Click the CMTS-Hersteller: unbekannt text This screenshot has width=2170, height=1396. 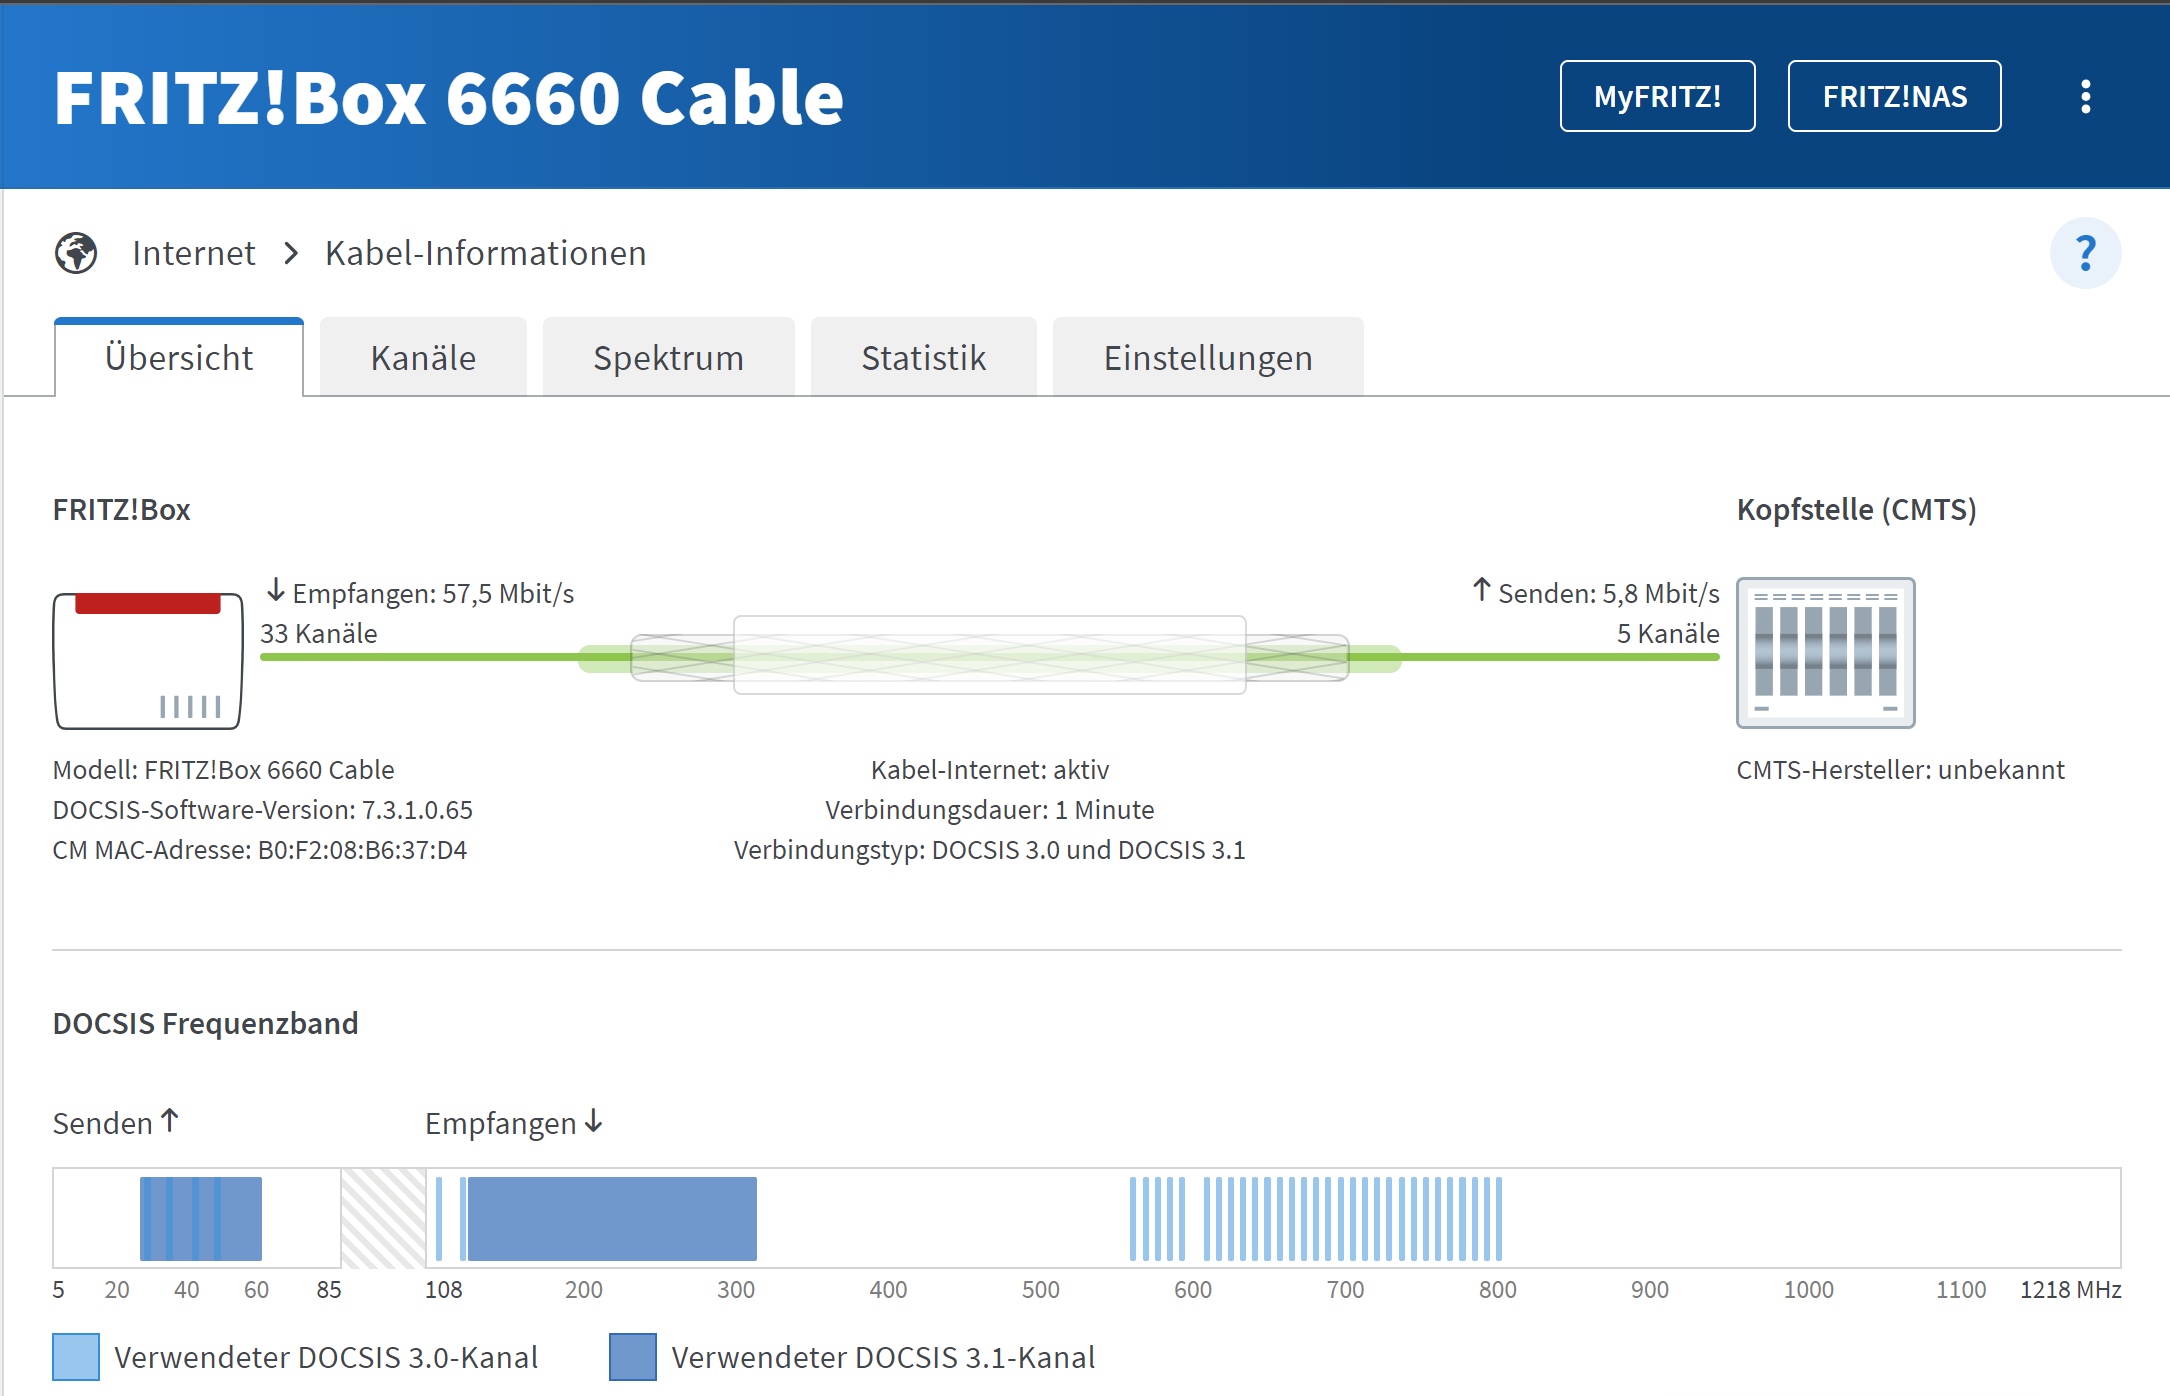[1900, 770]
